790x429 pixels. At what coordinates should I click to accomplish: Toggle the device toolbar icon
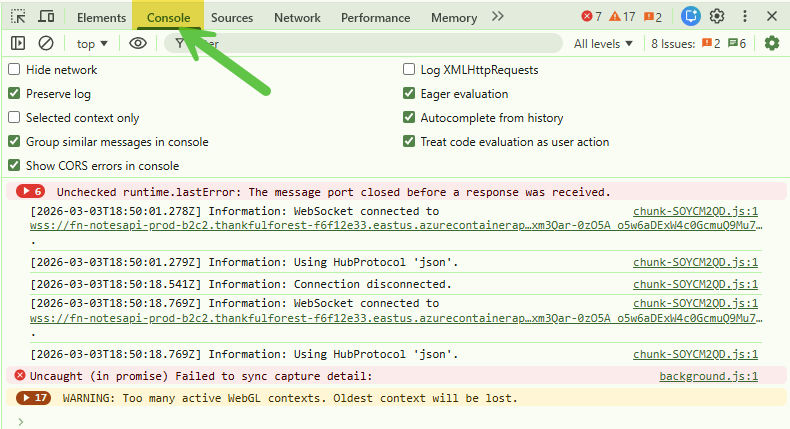(x=46, y=17)
